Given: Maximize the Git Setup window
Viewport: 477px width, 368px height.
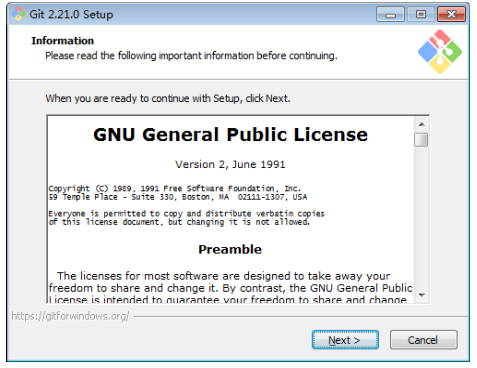Looking at the screenshot, I should (x=421, y=15).
